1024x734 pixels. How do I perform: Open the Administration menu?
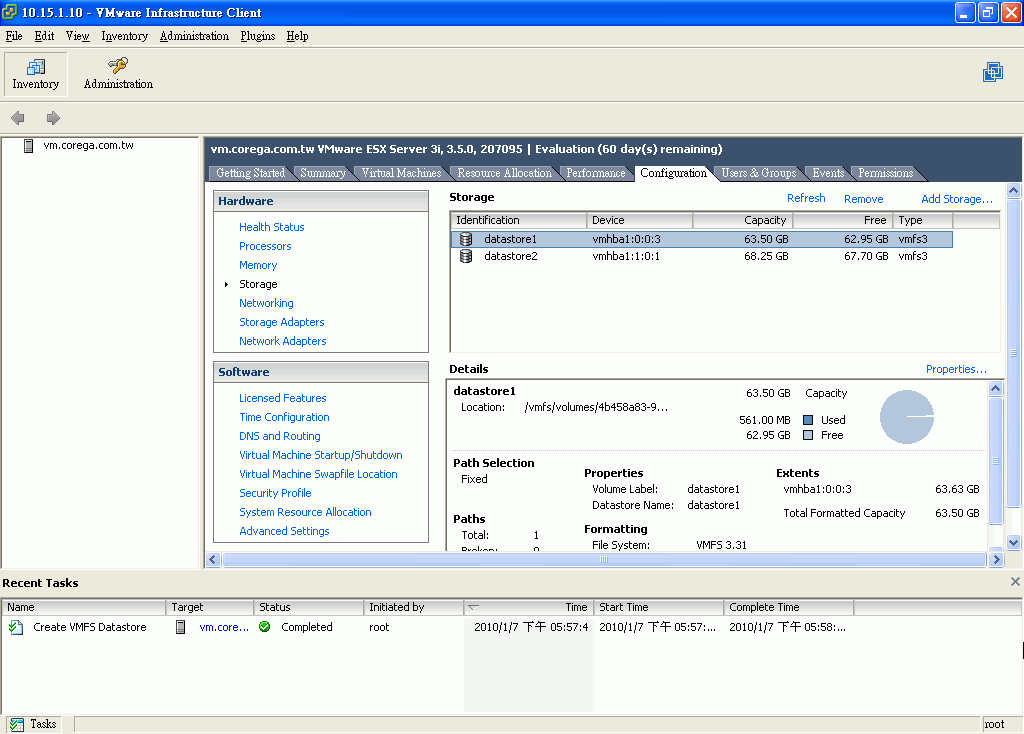(195, 36)
